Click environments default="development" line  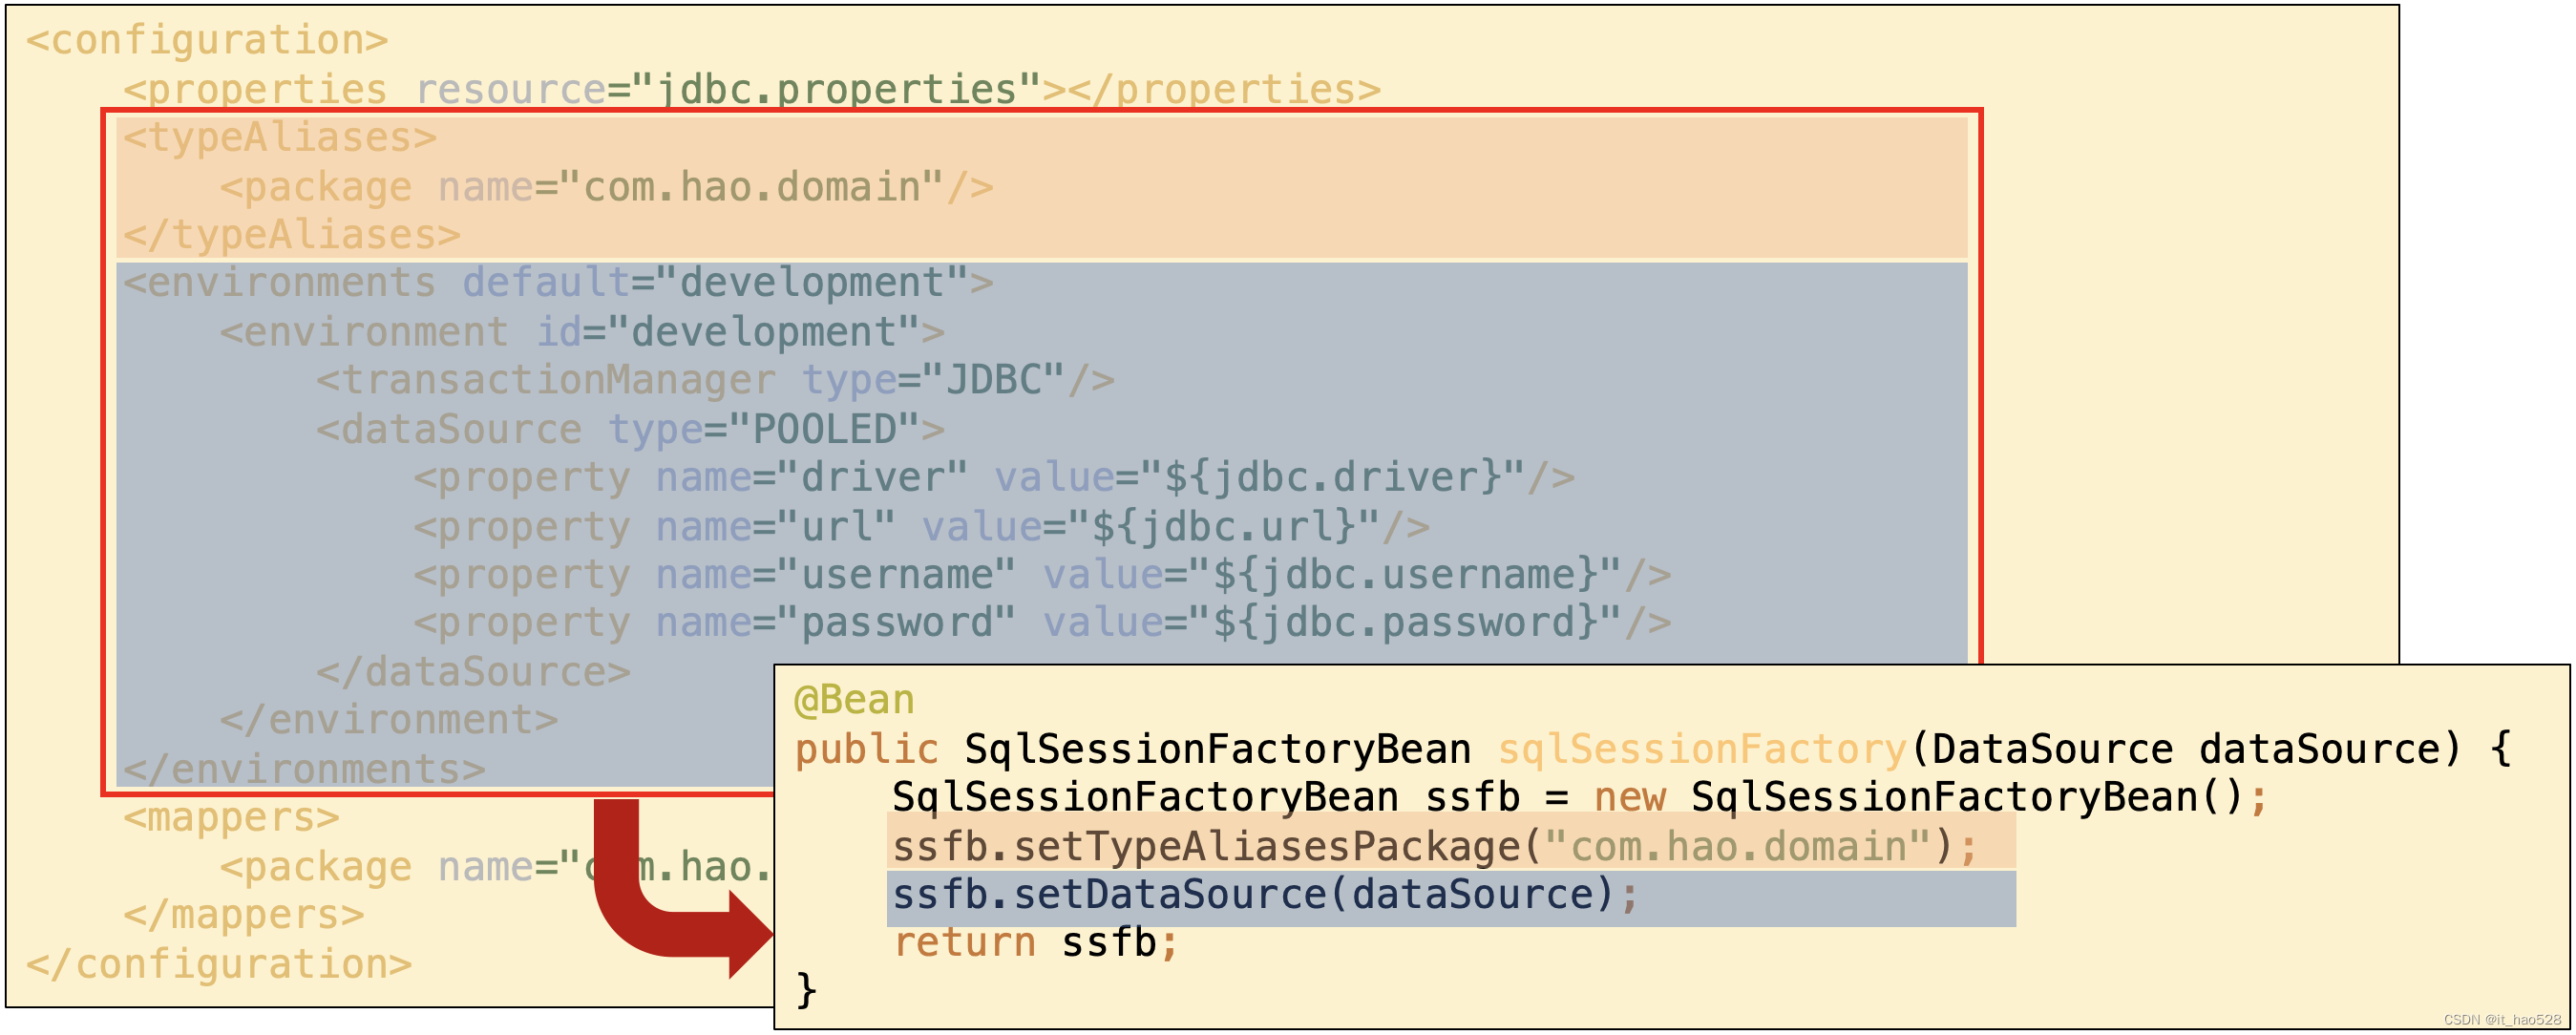click(x=559, y=283)
